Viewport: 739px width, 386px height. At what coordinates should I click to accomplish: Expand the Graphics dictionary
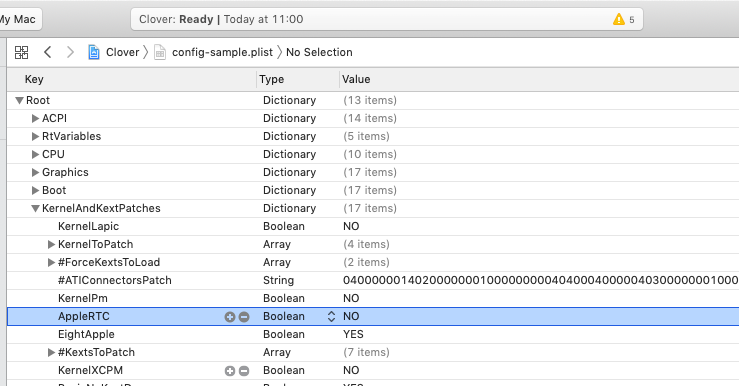(x=35, y=172)
